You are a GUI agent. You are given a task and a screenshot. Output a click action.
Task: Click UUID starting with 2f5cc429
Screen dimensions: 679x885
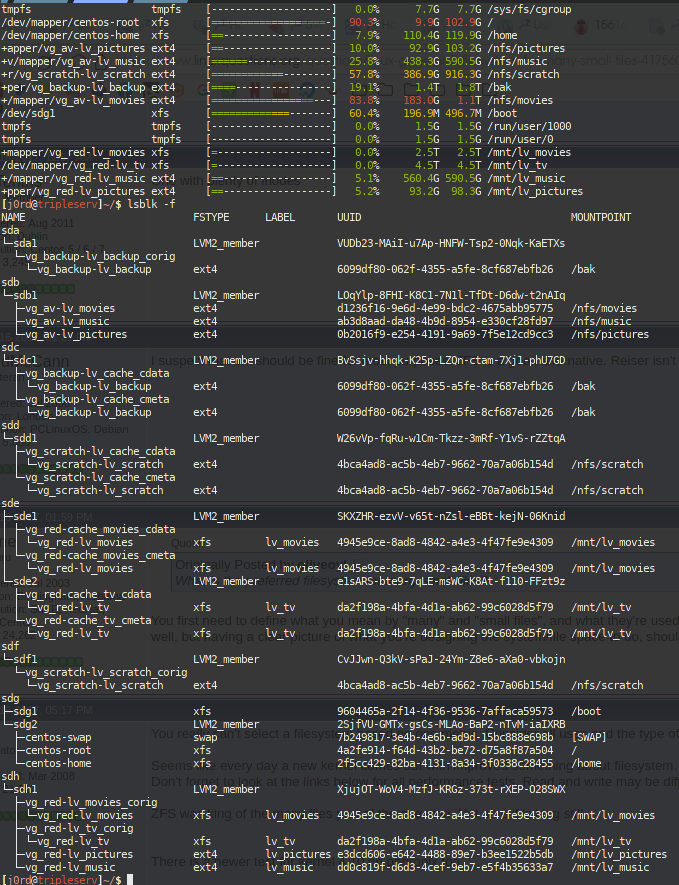point(445,763)
